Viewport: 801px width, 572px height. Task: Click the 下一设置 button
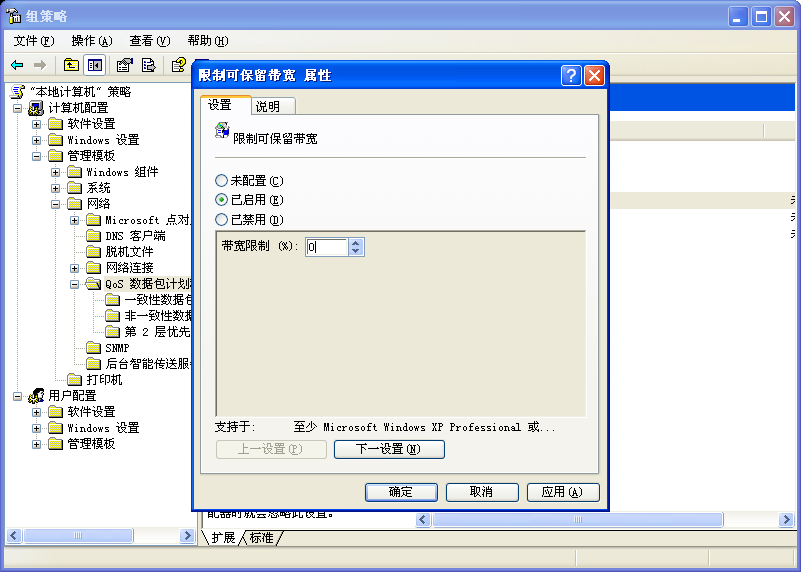point(389,450)
